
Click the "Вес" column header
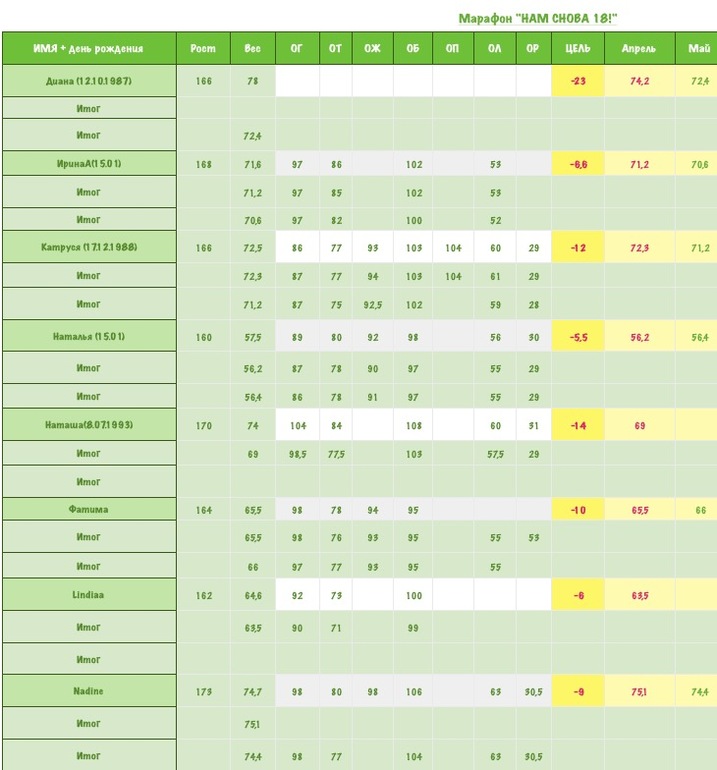[252, 48]
